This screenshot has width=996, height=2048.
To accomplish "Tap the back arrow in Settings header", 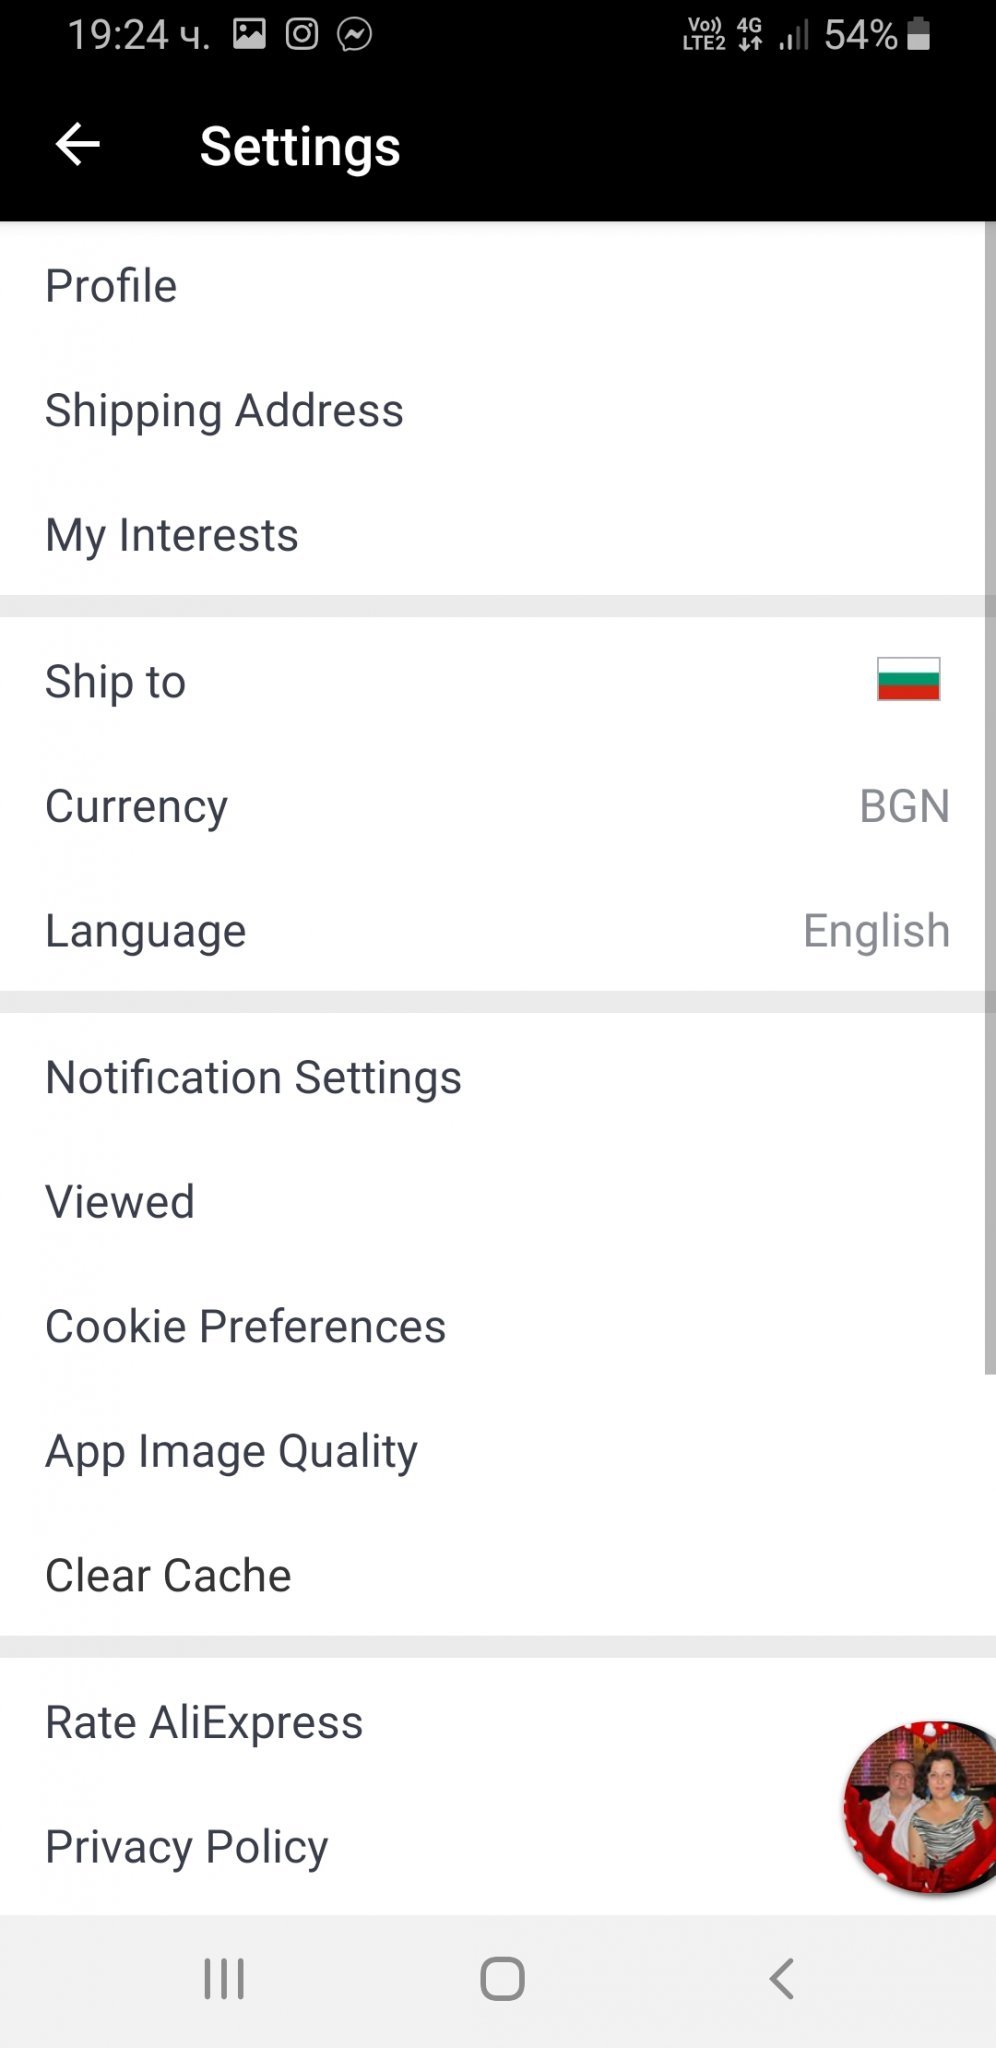I will [77, 145].
